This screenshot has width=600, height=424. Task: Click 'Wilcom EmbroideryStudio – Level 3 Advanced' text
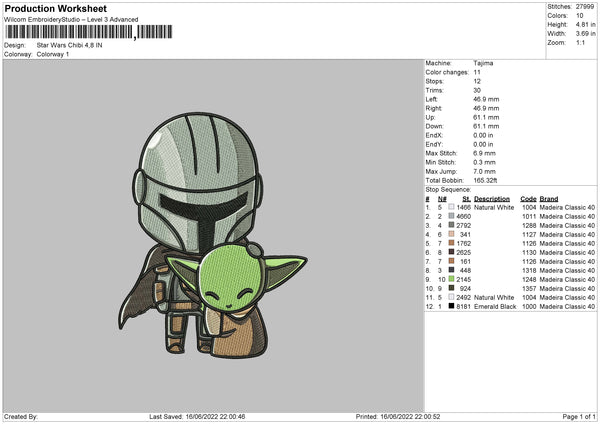point(71,20)
